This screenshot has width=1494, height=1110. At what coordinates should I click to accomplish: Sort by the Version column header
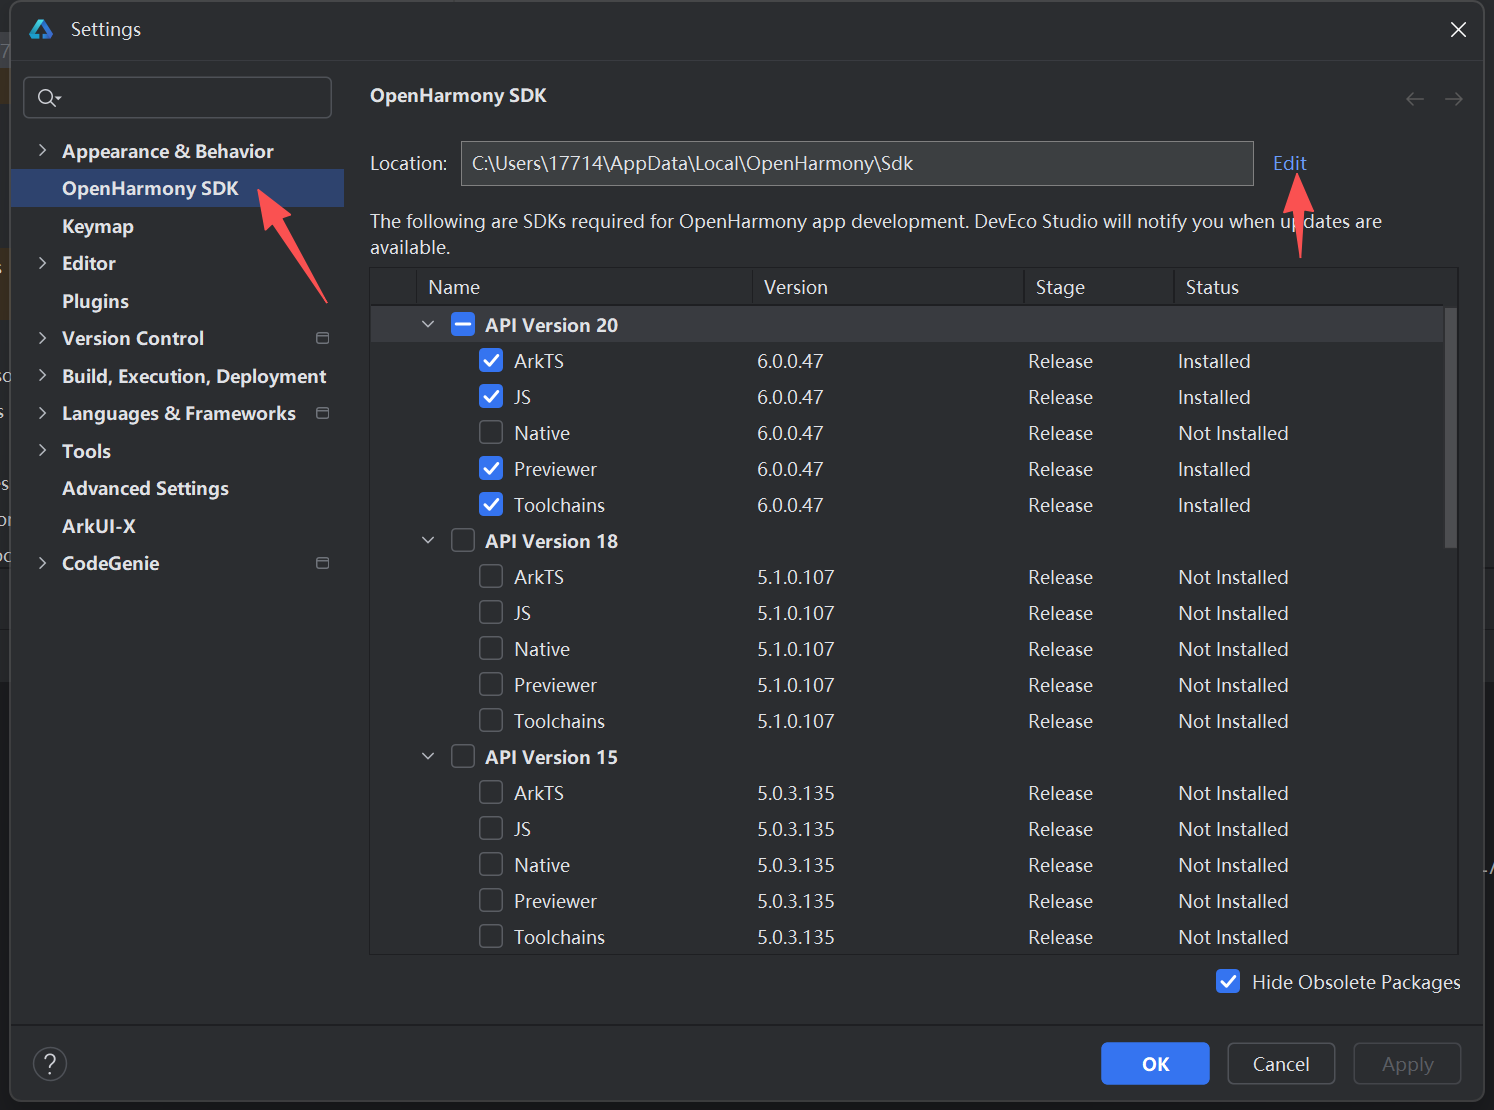888,287
